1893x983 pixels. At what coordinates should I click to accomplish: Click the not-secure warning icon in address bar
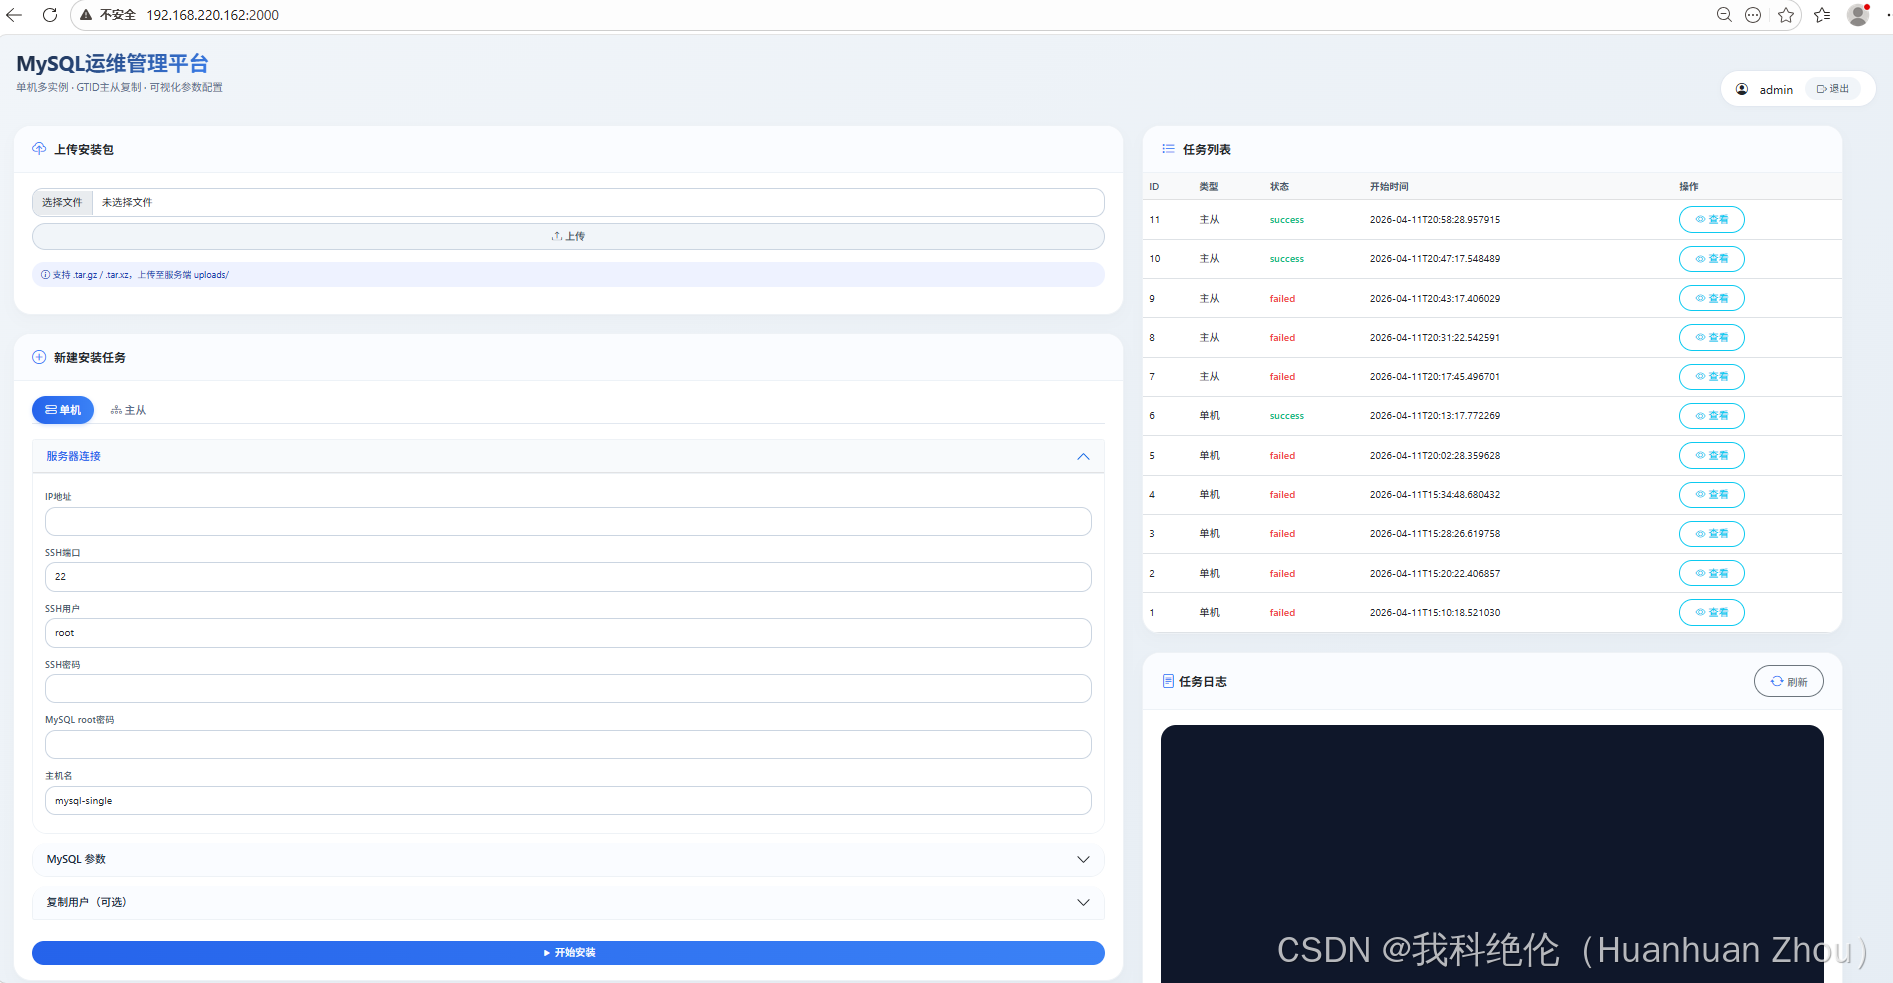(x=86, y=15)
